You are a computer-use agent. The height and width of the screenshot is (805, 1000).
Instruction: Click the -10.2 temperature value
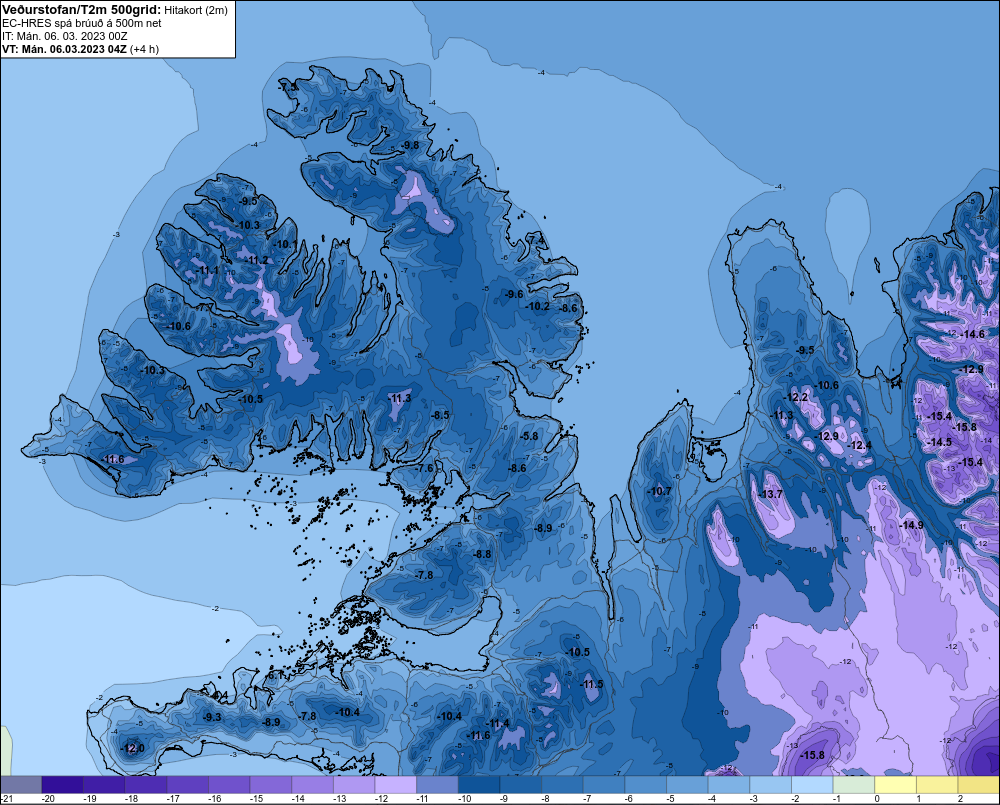pos(537,306)
